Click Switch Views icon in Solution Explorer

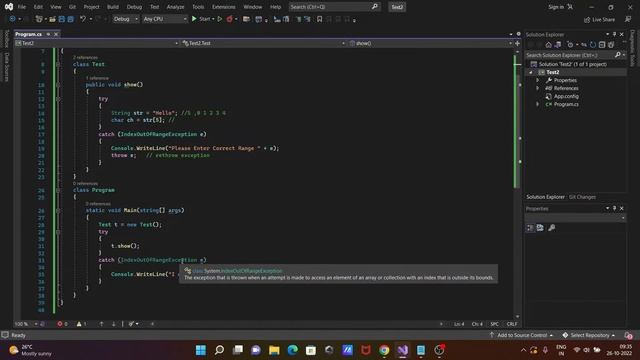(558, 45)
